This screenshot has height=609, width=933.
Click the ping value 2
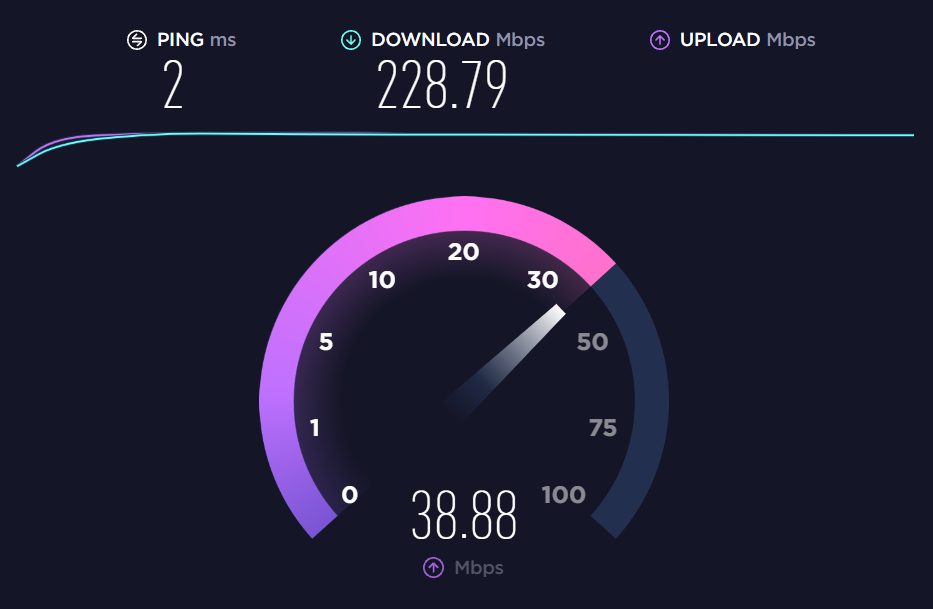[173, 85]
